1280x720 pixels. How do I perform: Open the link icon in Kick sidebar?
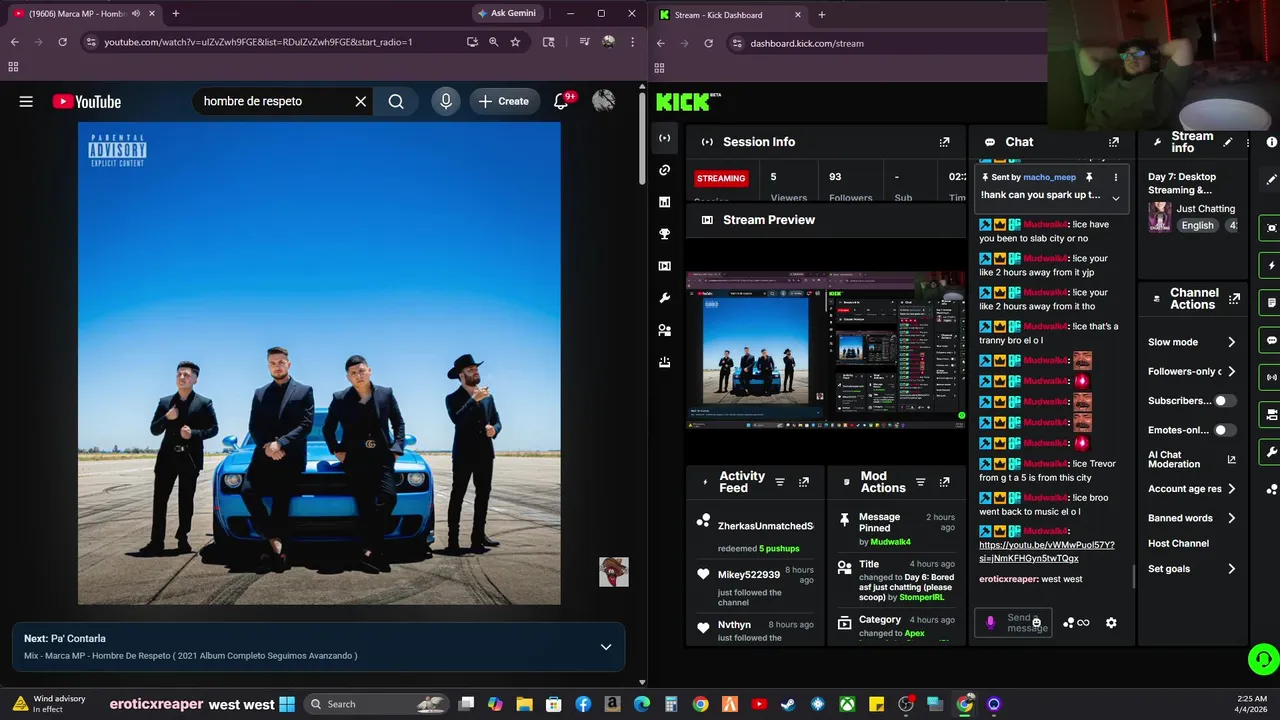click(664, 170)
